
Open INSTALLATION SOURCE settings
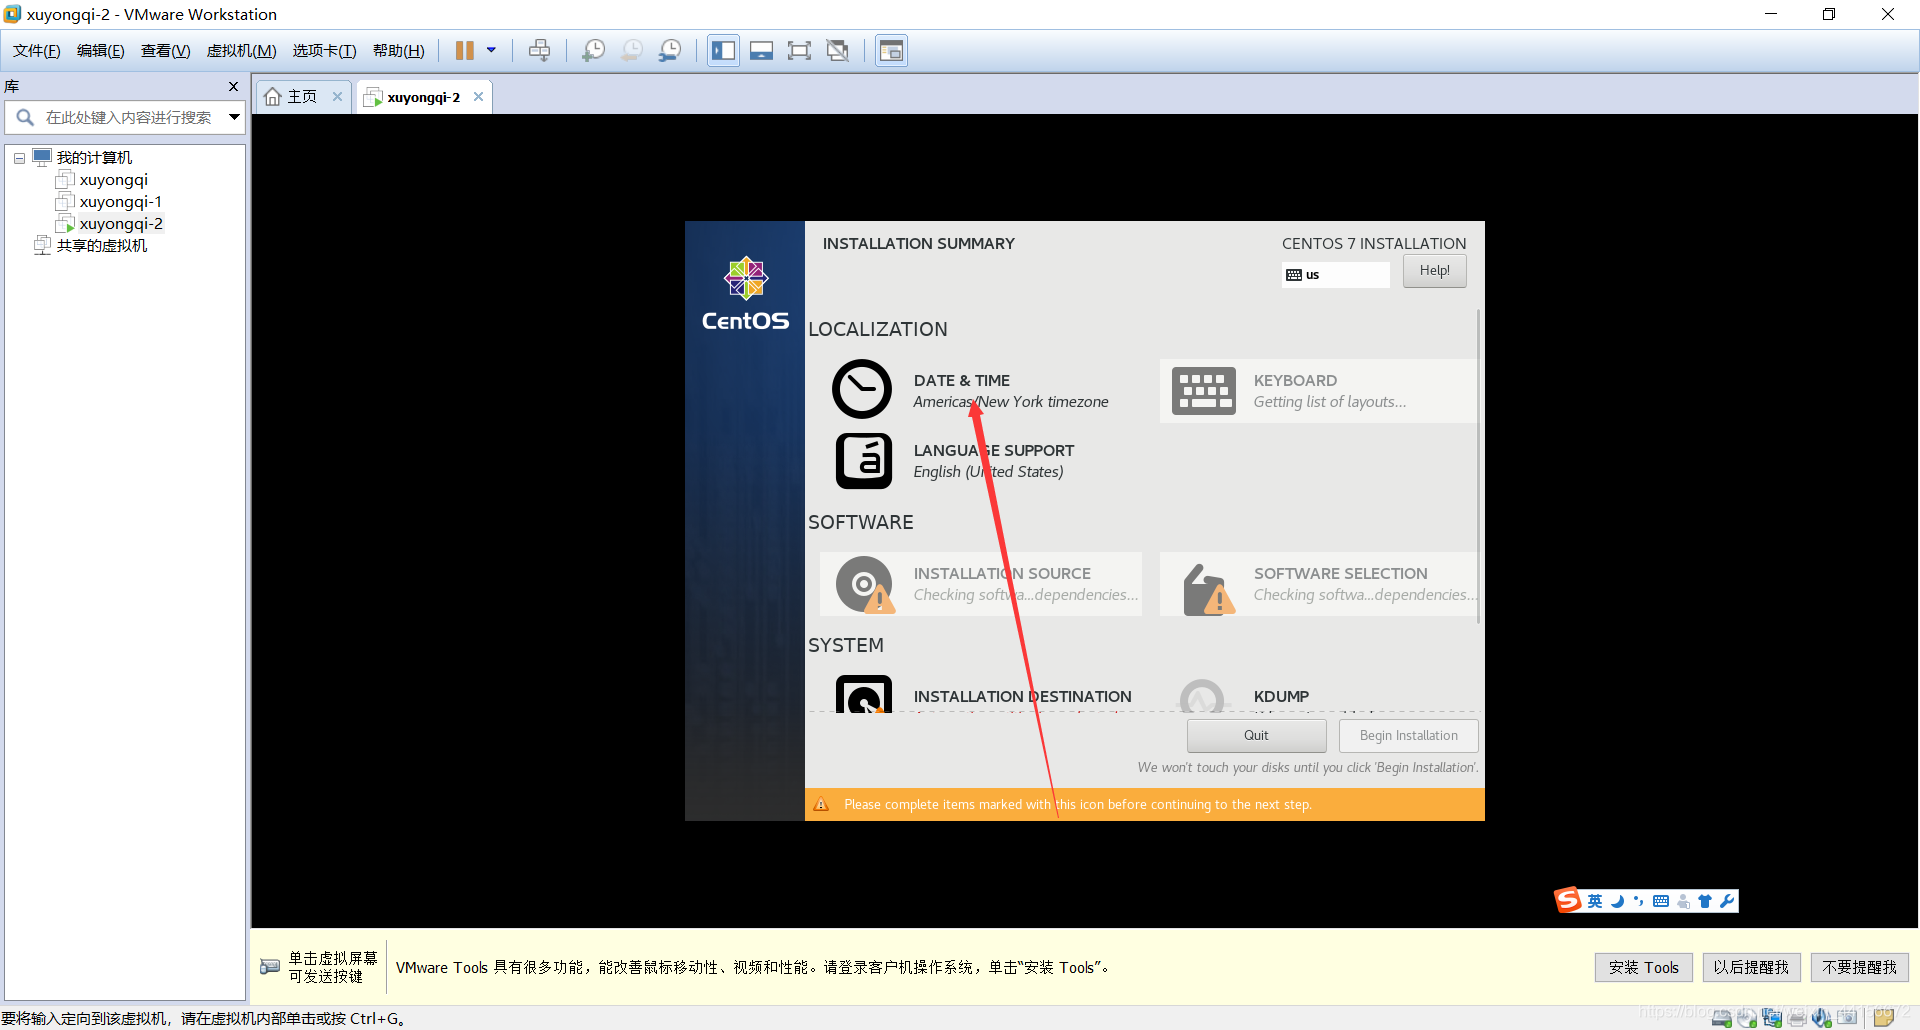click(x=981, y=584)
